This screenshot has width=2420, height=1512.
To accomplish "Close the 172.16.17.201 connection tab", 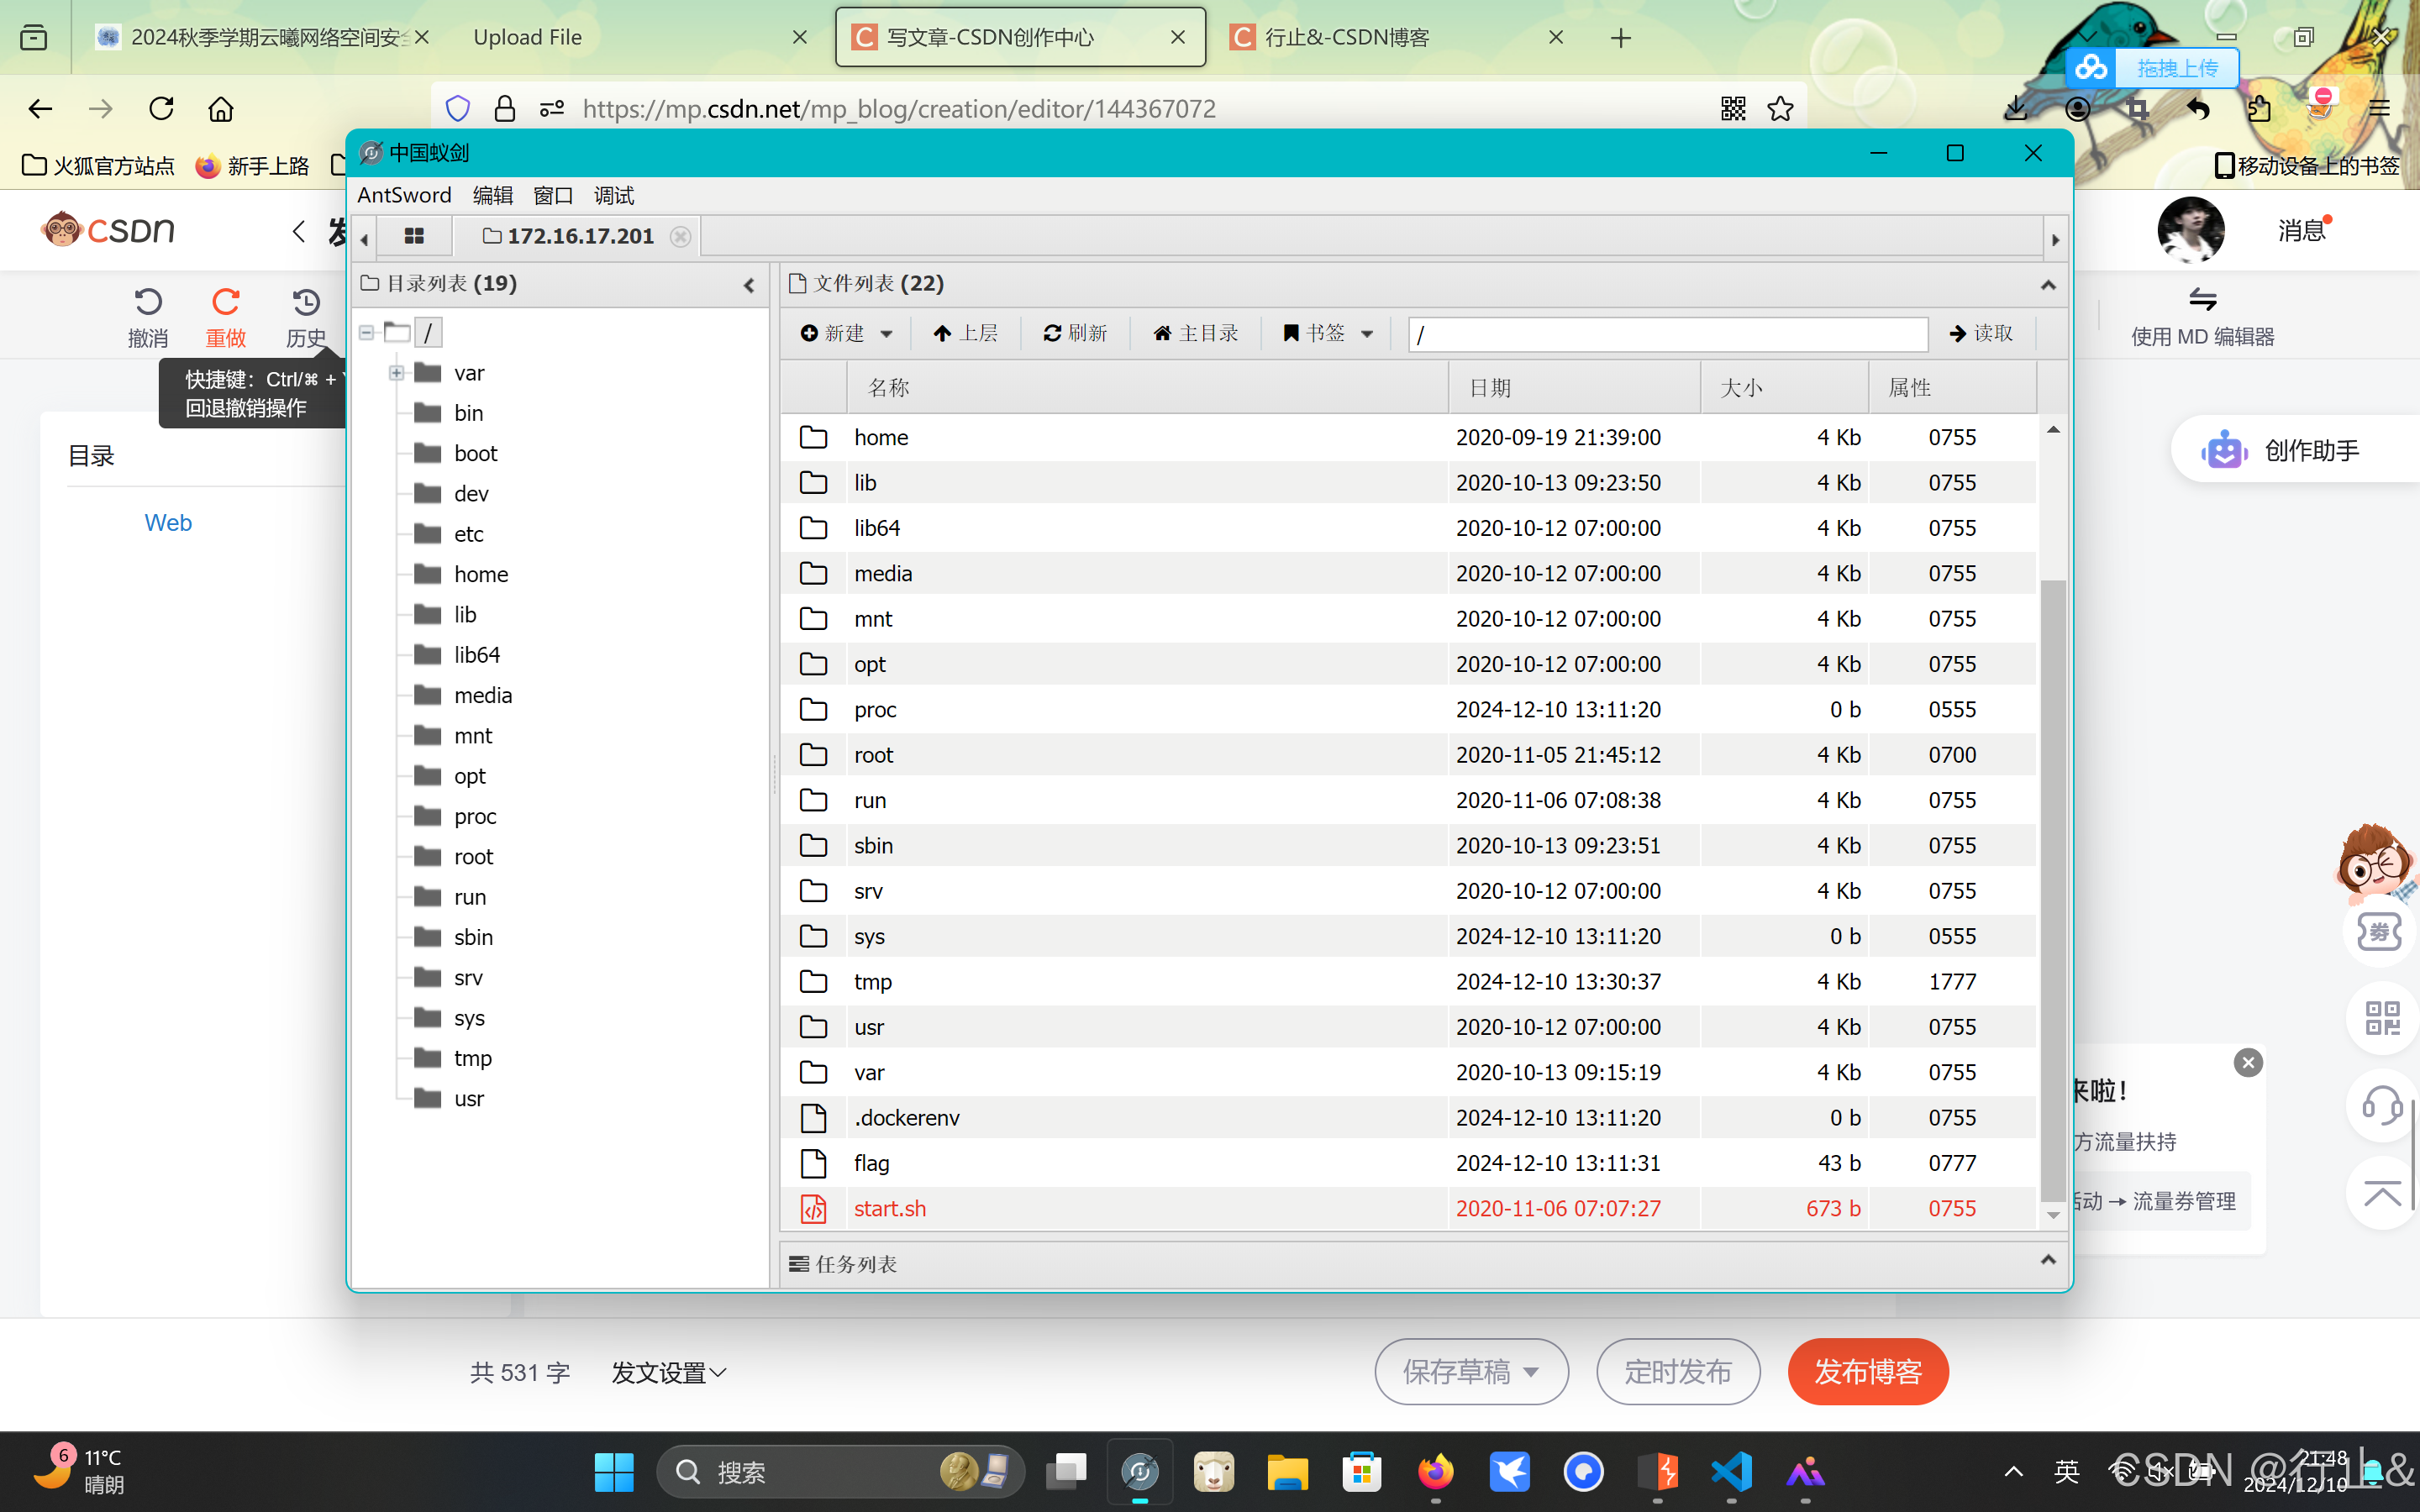I will tap(680, 236).
